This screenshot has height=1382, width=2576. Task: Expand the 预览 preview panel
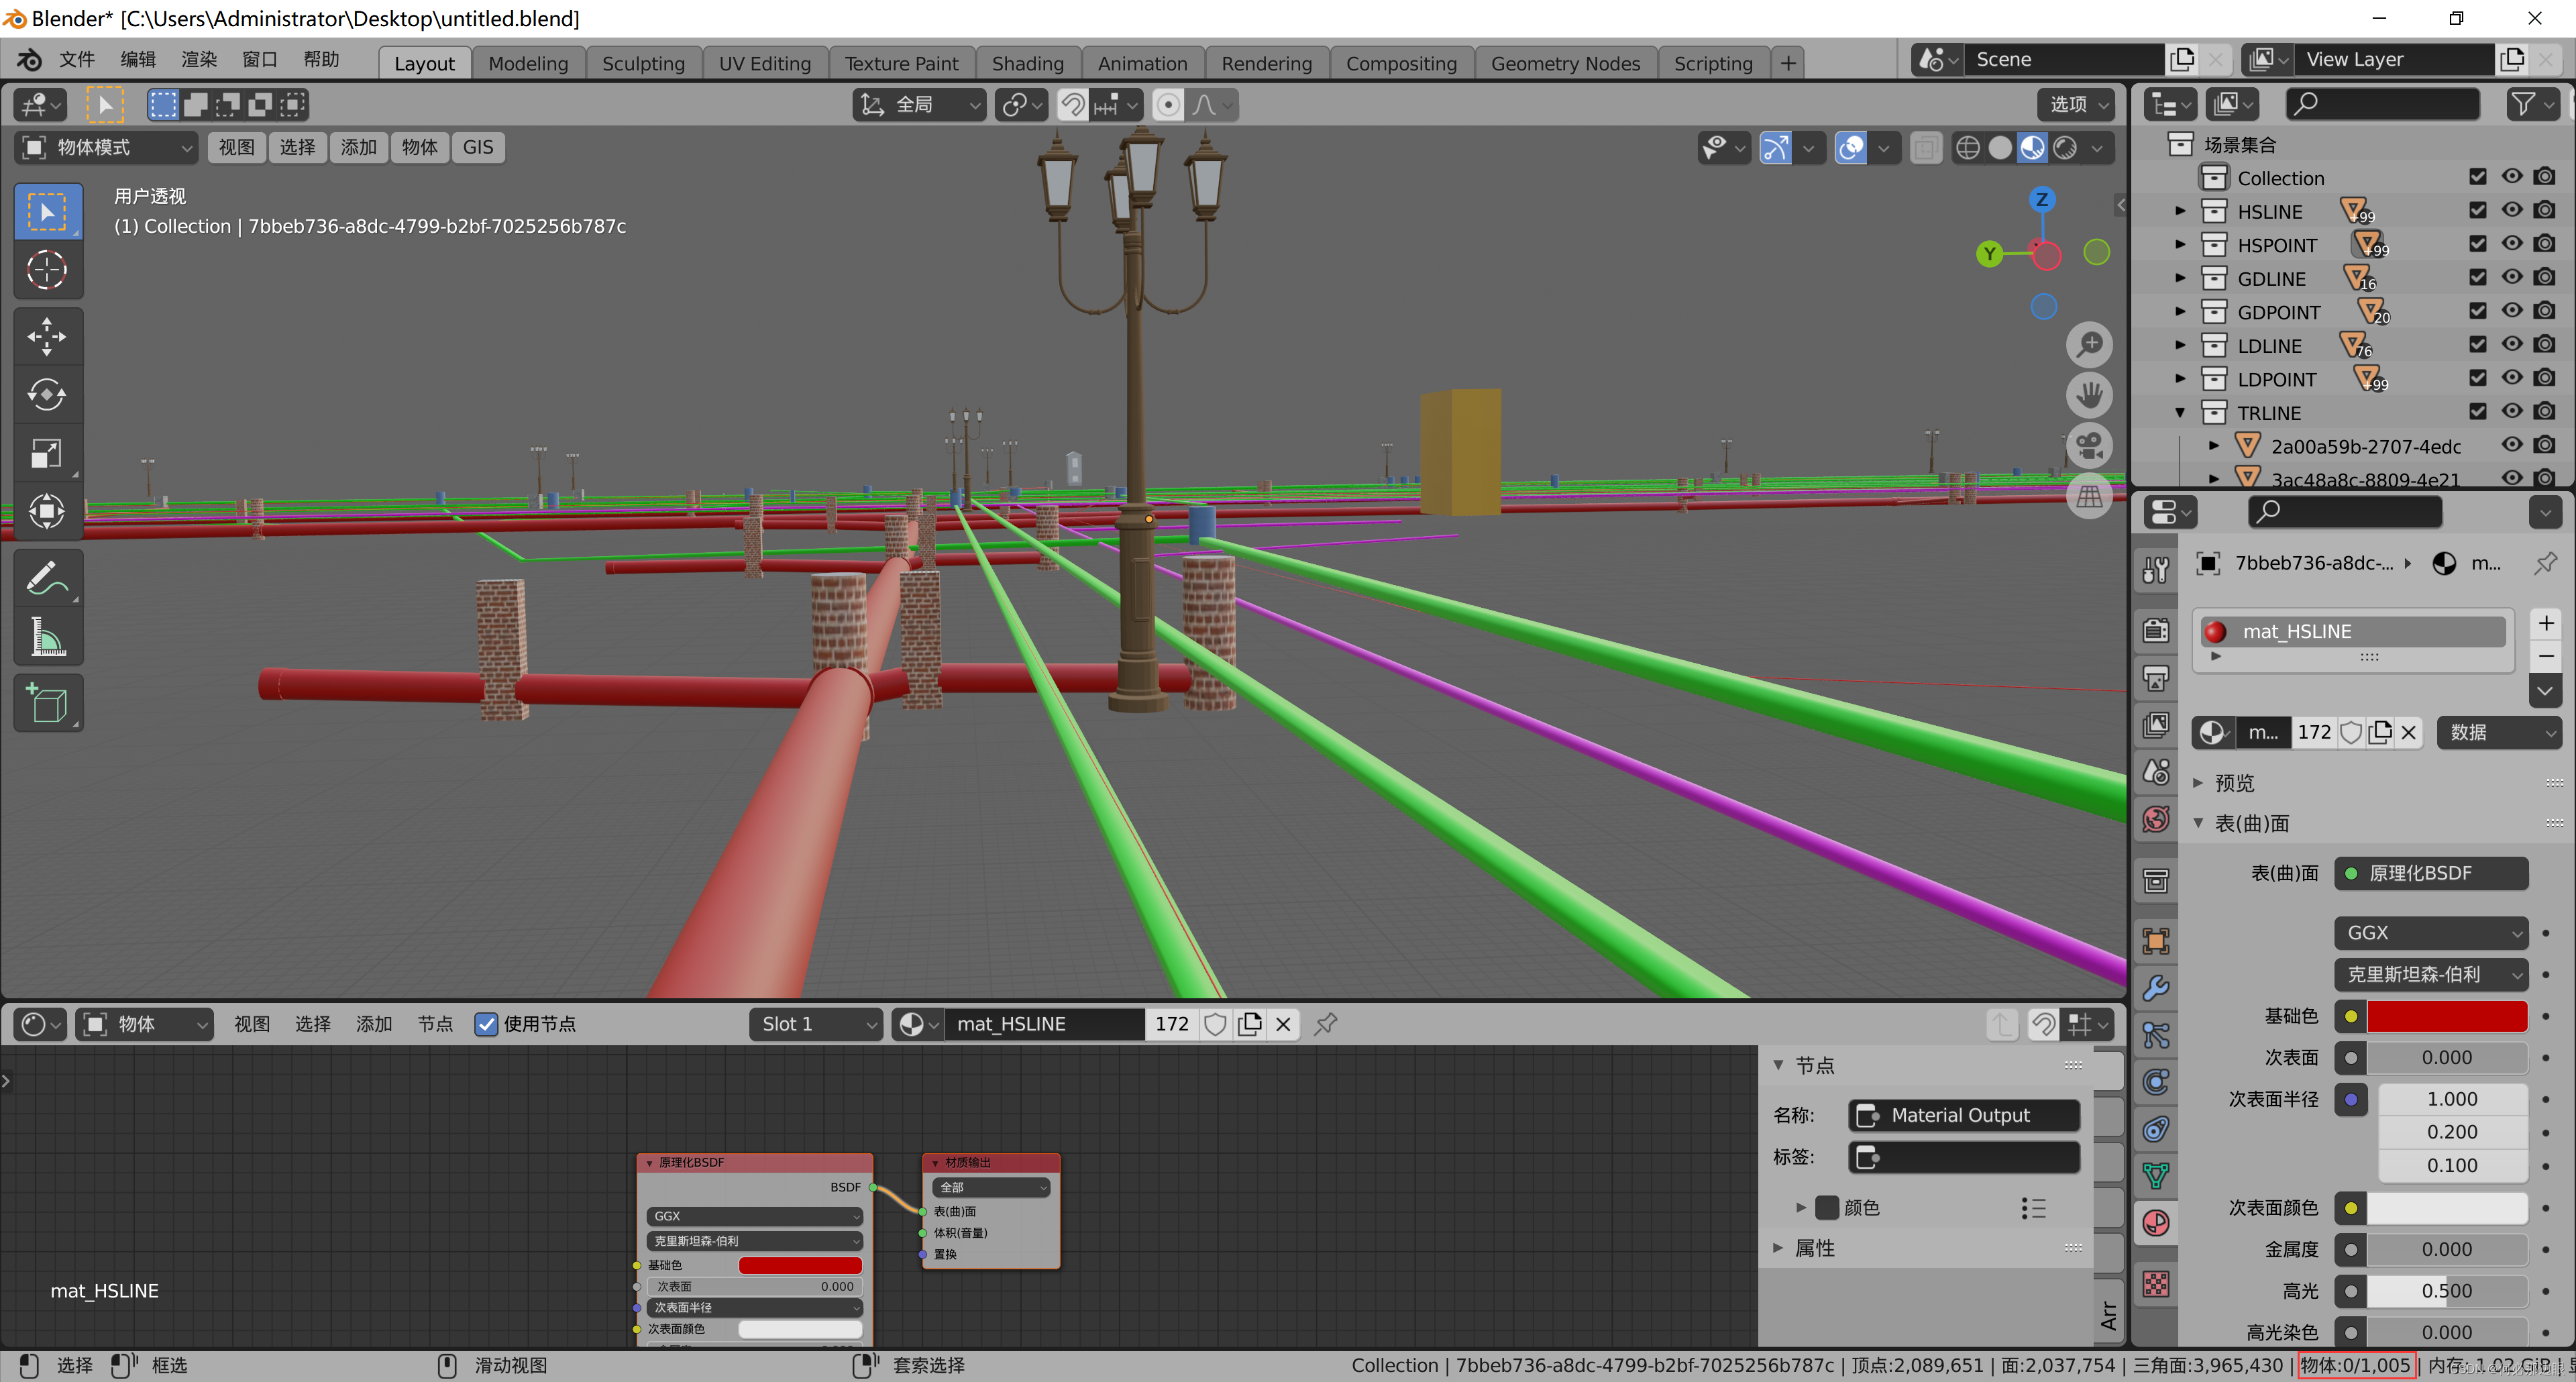[x=2198, y=783]
